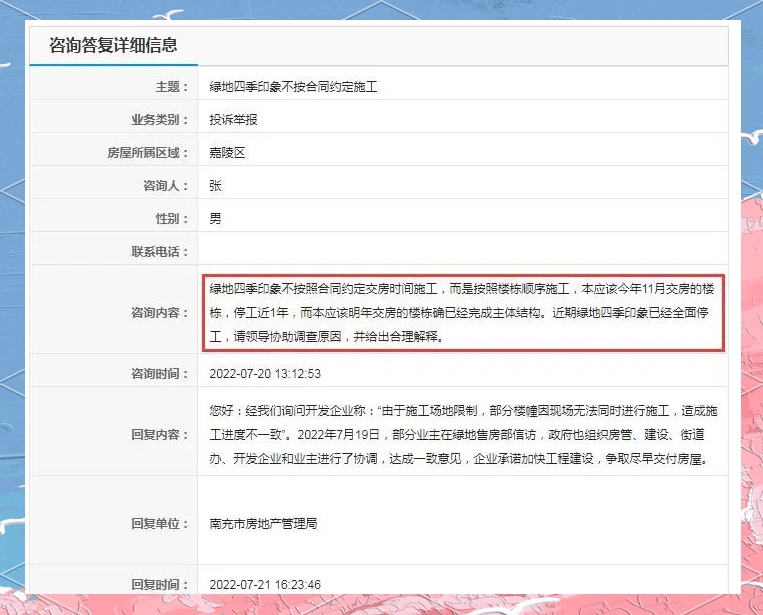Select the reply unit 南充市房地产管理局
763x615 pixels.
point(263,524)
